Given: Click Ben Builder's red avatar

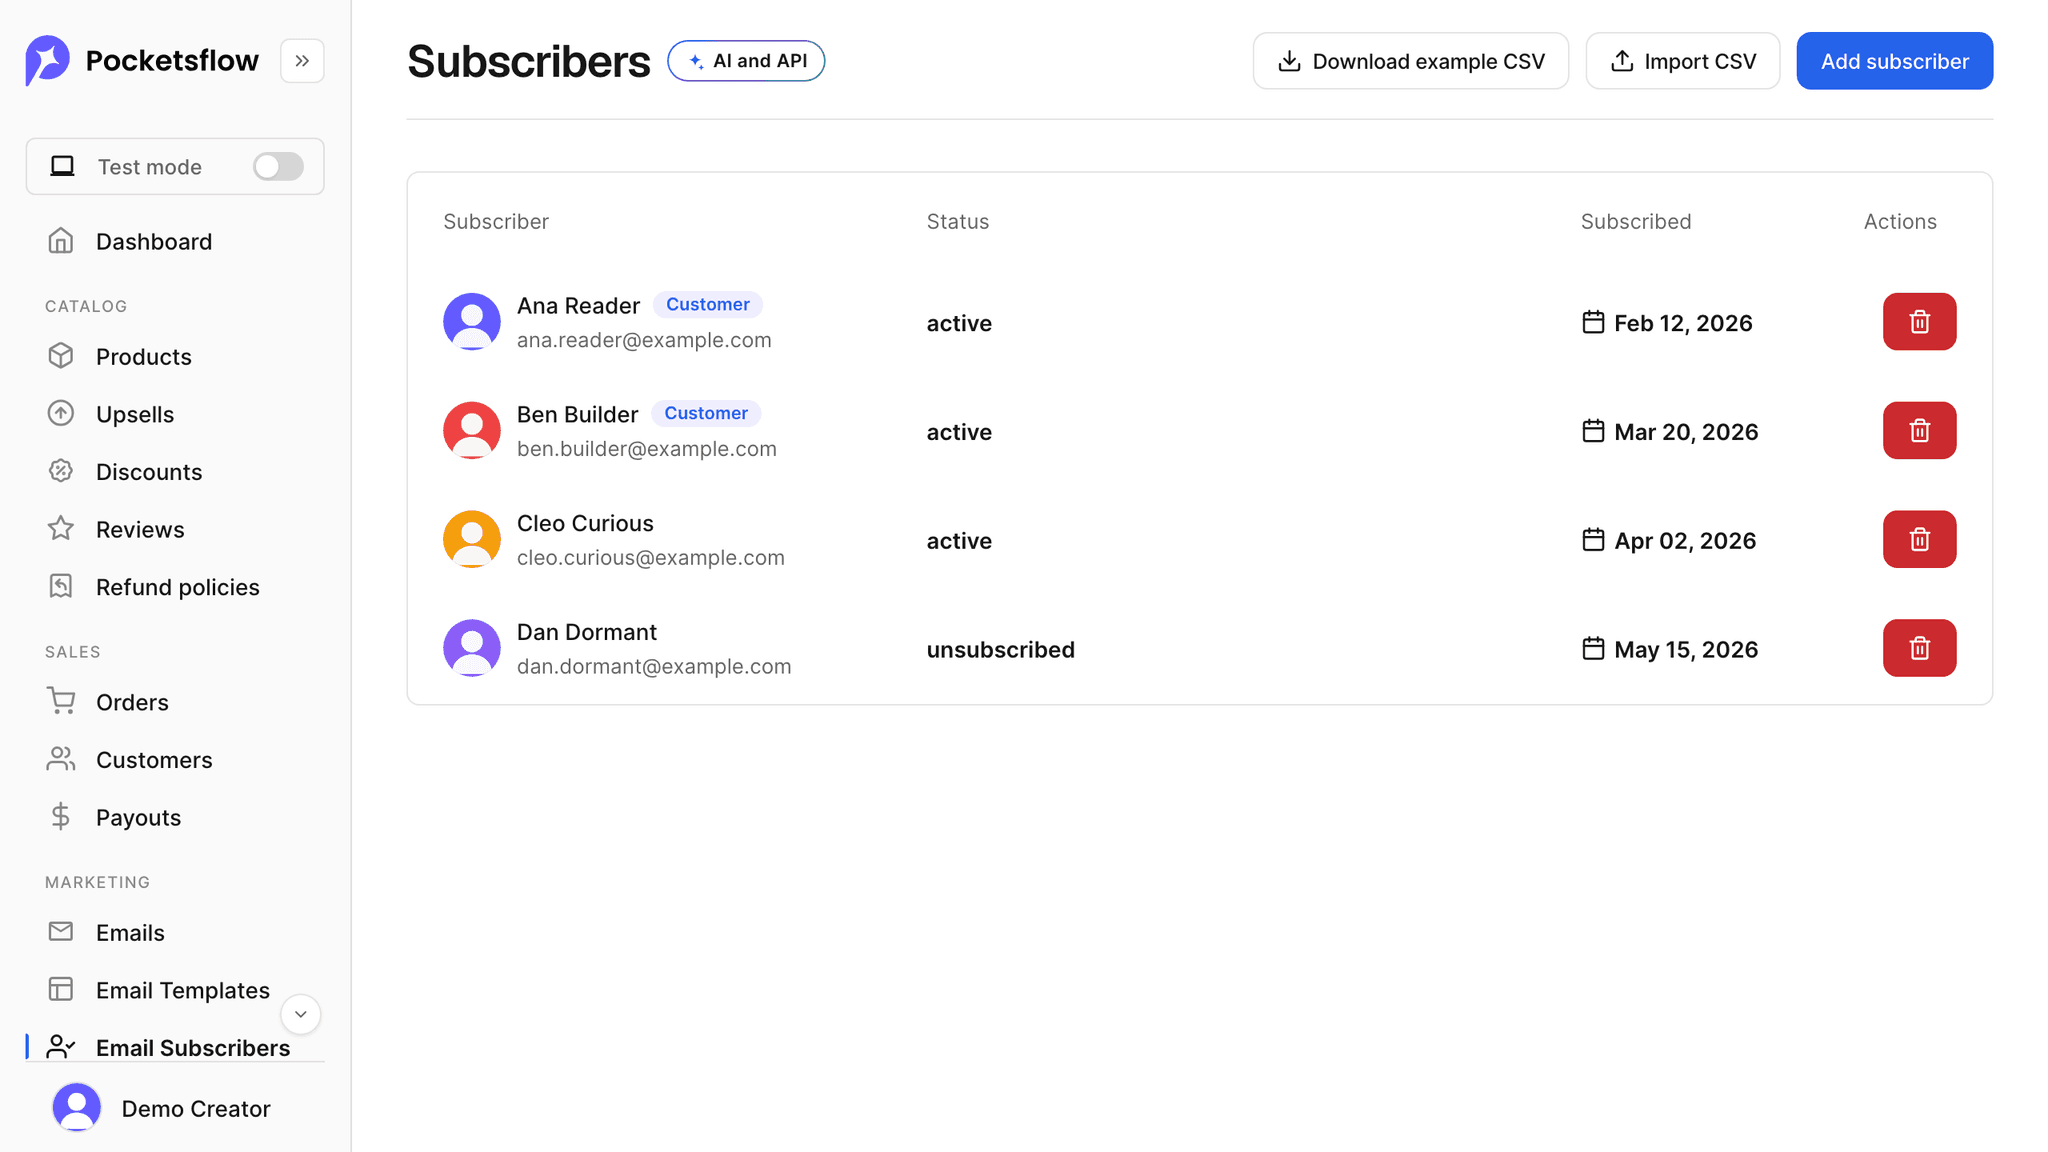Looking at the screenshot, I should point(472,431).
